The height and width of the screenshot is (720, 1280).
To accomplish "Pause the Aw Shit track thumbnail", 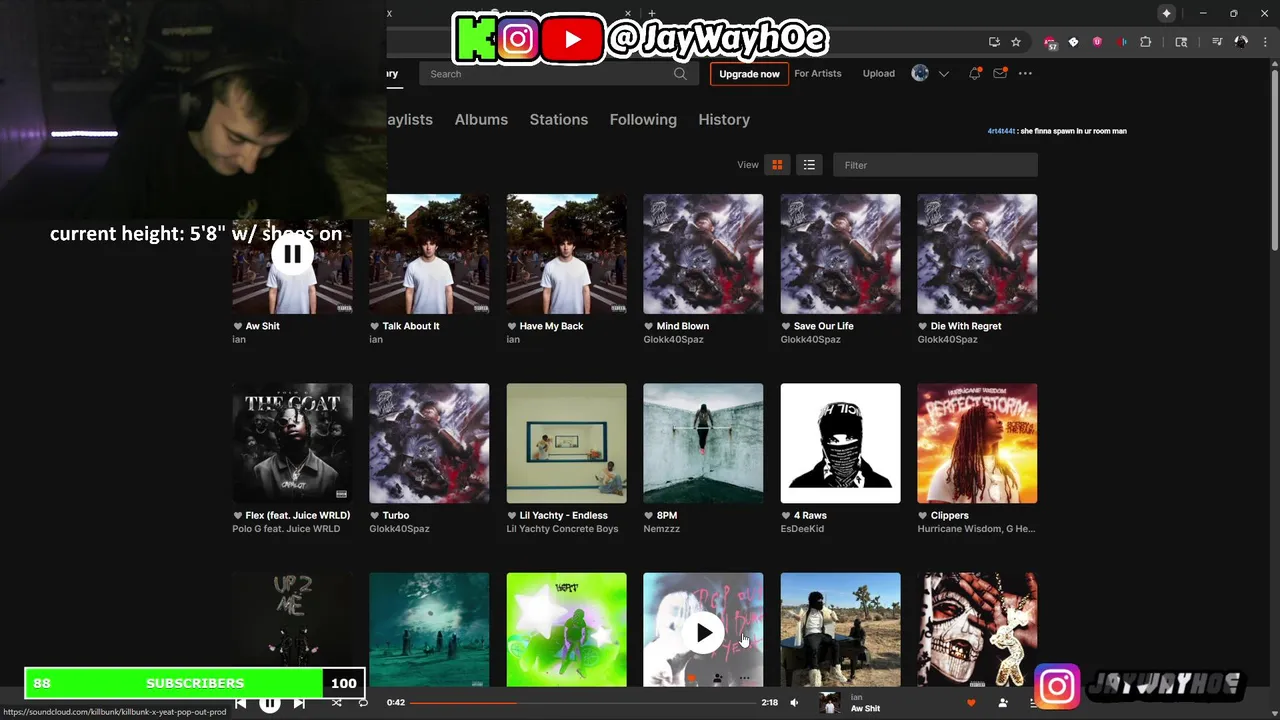I will click(292, 254).
